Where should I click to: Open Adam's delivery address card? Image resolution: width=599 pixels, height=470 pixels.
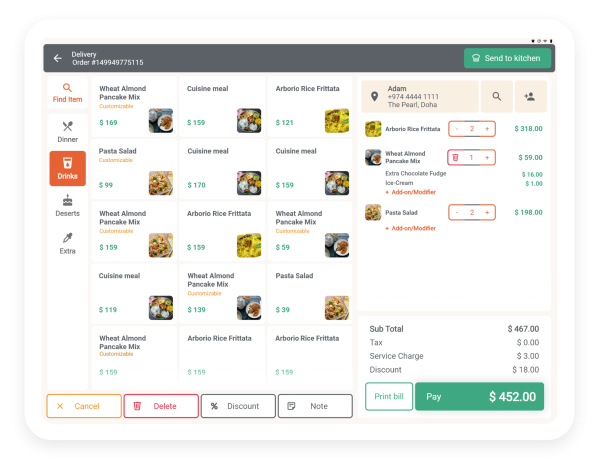click(419, 96)
